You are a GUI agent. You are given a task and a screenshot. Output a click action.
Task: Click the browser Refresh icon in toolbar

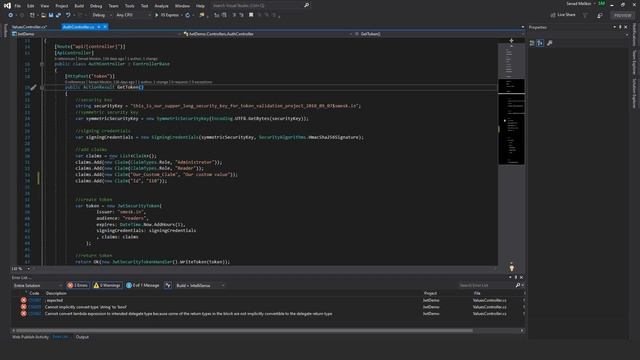pos(188,15)
